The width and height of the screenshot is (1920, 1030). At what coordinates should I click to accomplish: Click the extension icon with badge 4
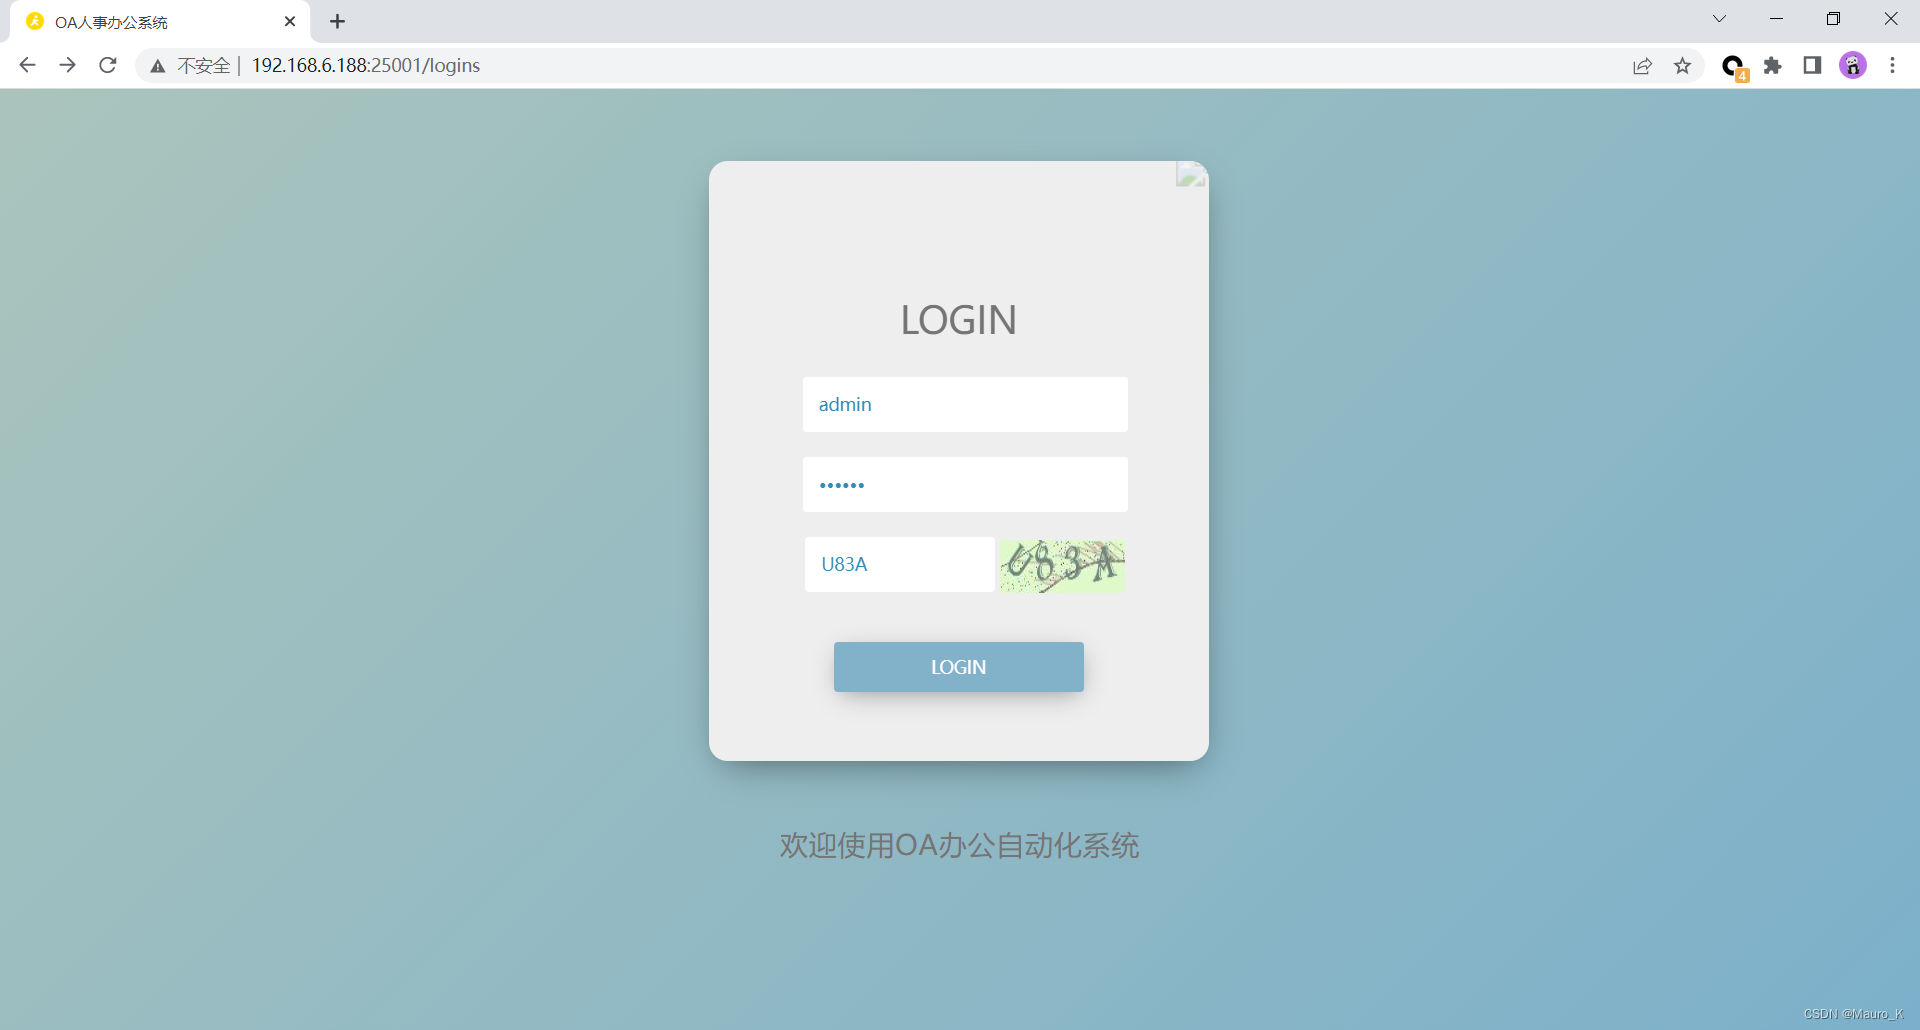[x=1732, y=65]
